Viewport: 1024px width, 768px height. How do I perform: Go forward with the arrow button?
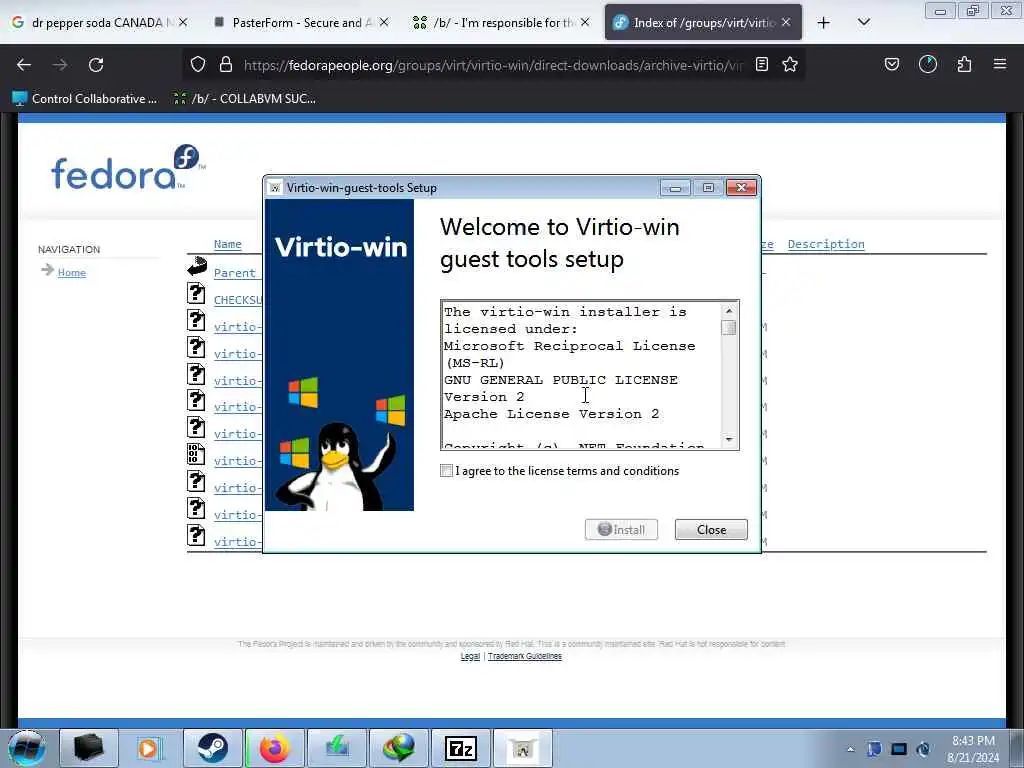(x=60, y=65)
